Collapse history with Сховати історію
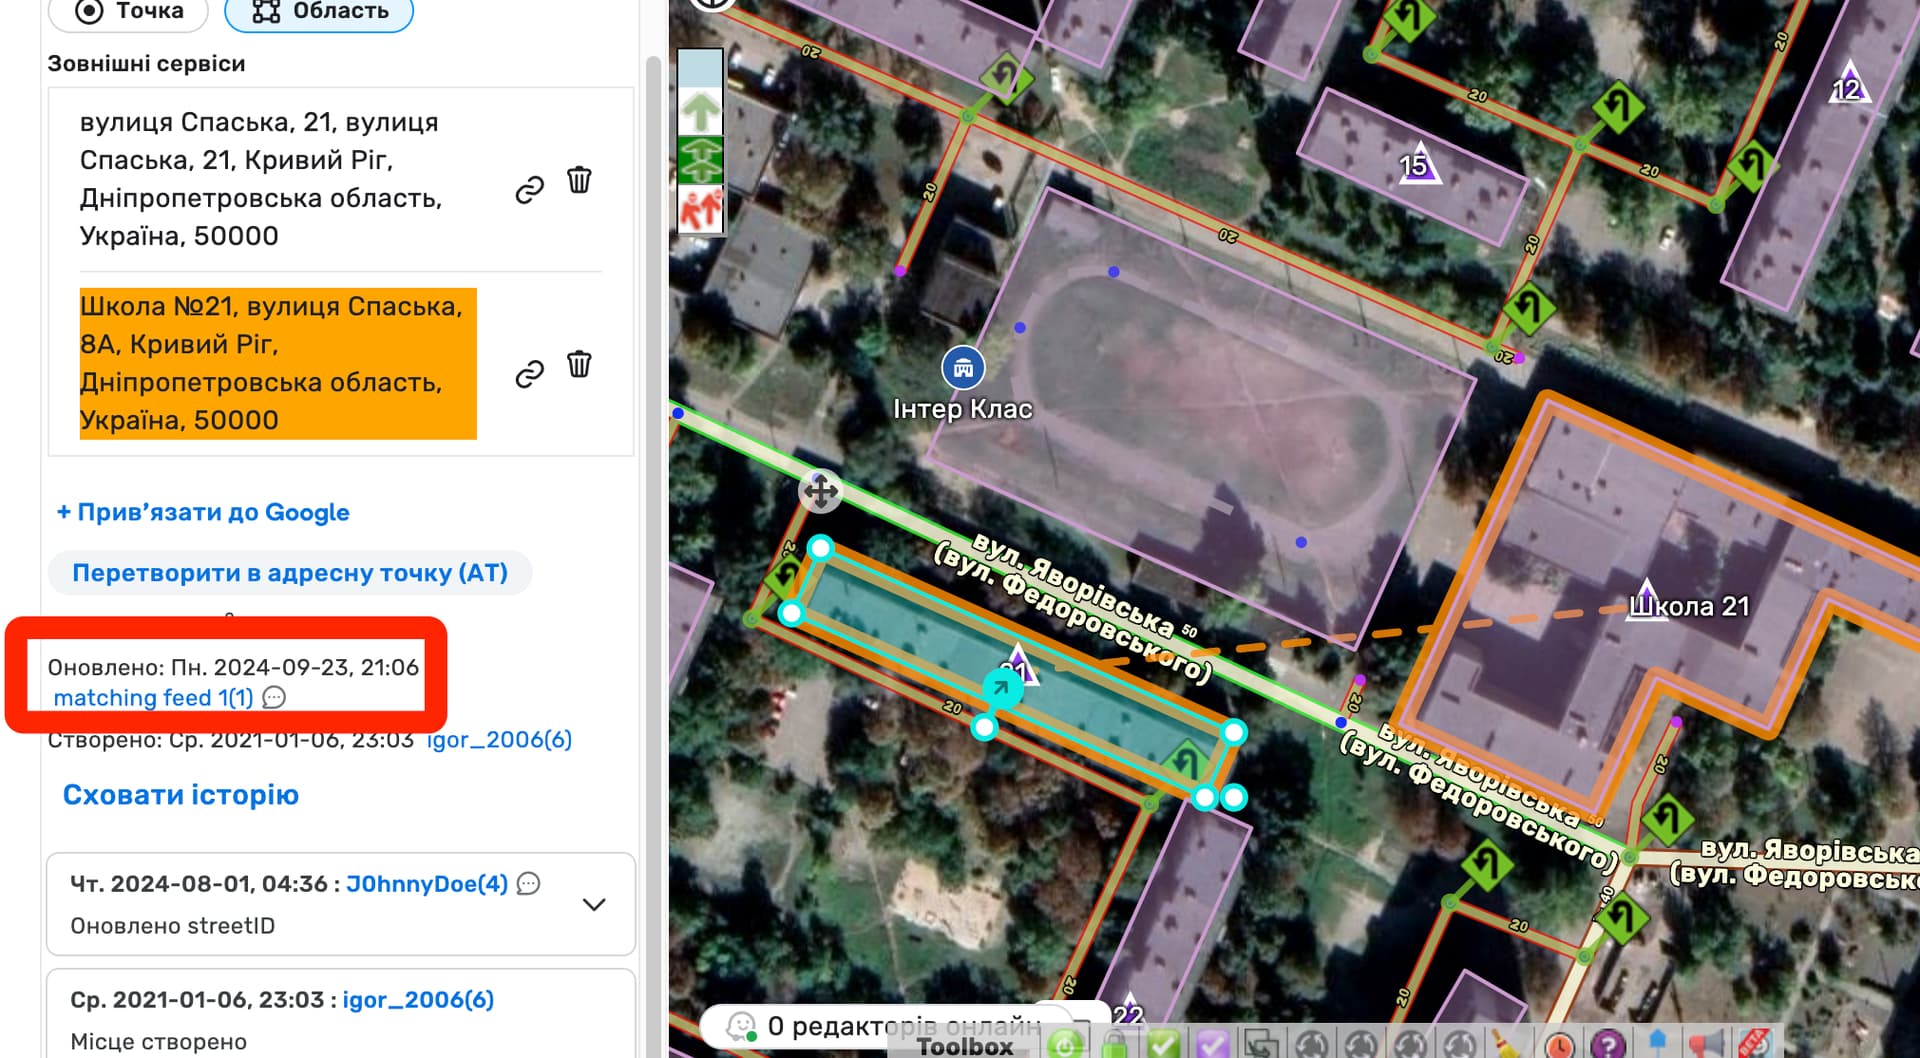The width and height of the screenshot is (1920, 1058). (x=181, y=795)
